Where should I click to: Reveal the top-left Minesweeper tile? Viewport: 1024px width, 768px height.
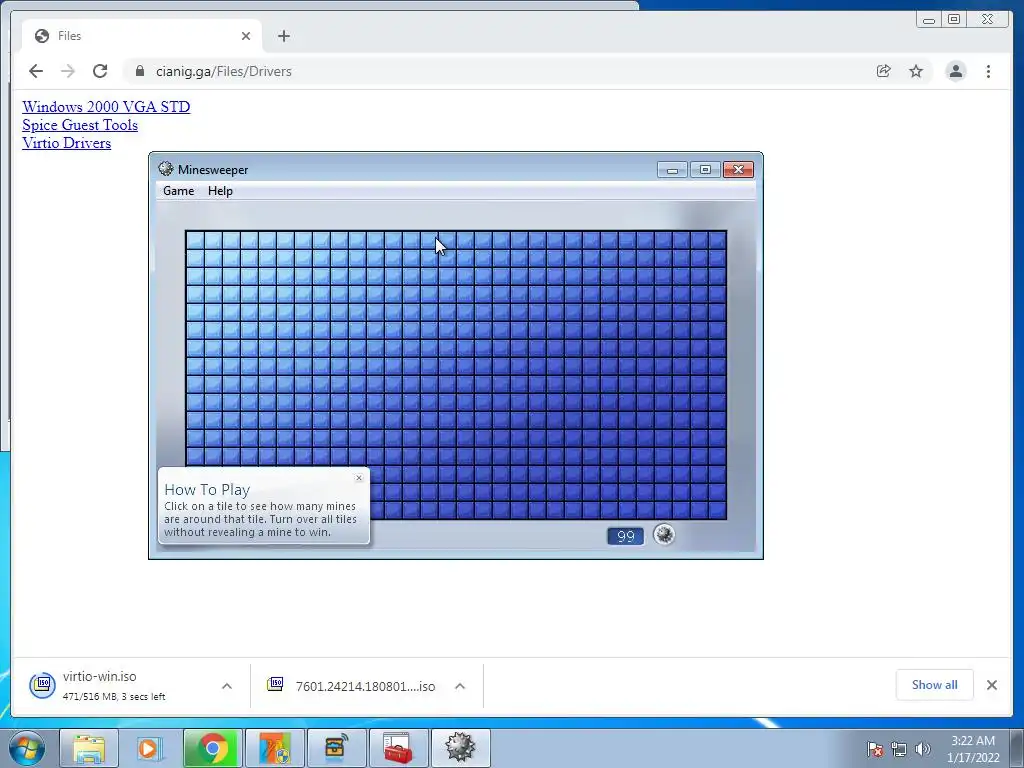(195, 240)
